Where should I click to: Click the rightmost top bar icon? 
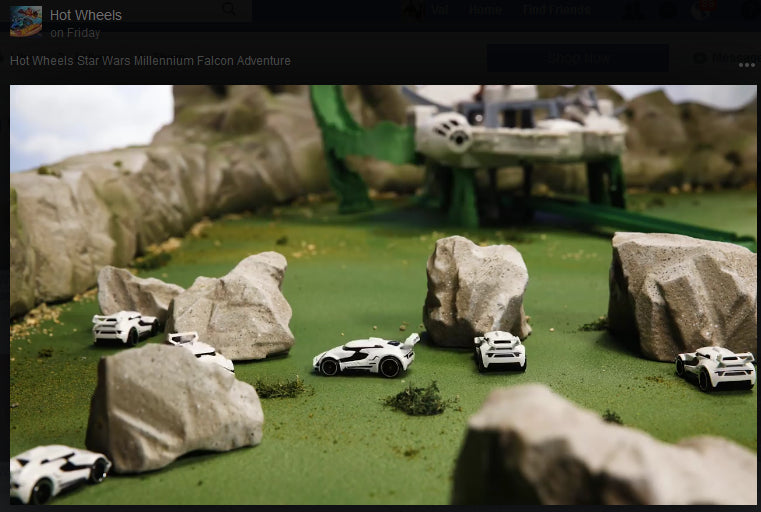coord(748,10)
